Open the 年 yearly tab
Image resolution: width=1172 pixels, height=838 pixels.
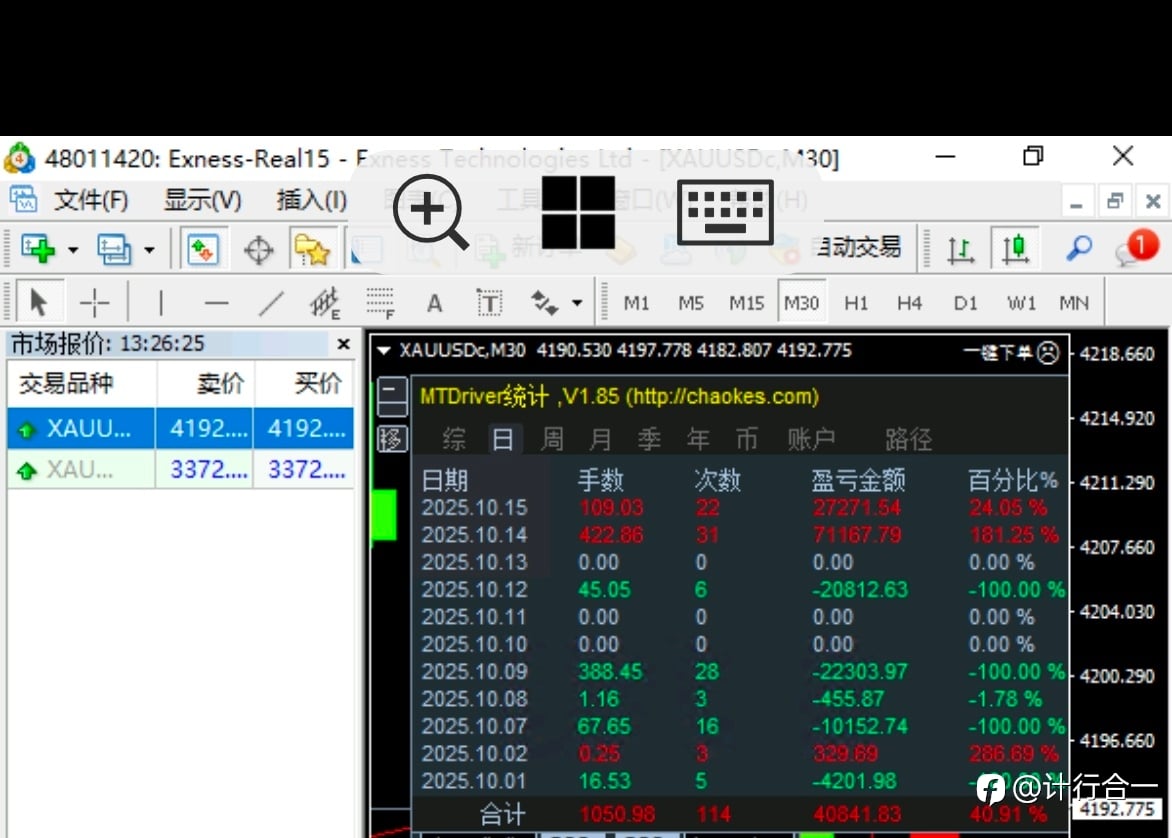click(697, 439)
